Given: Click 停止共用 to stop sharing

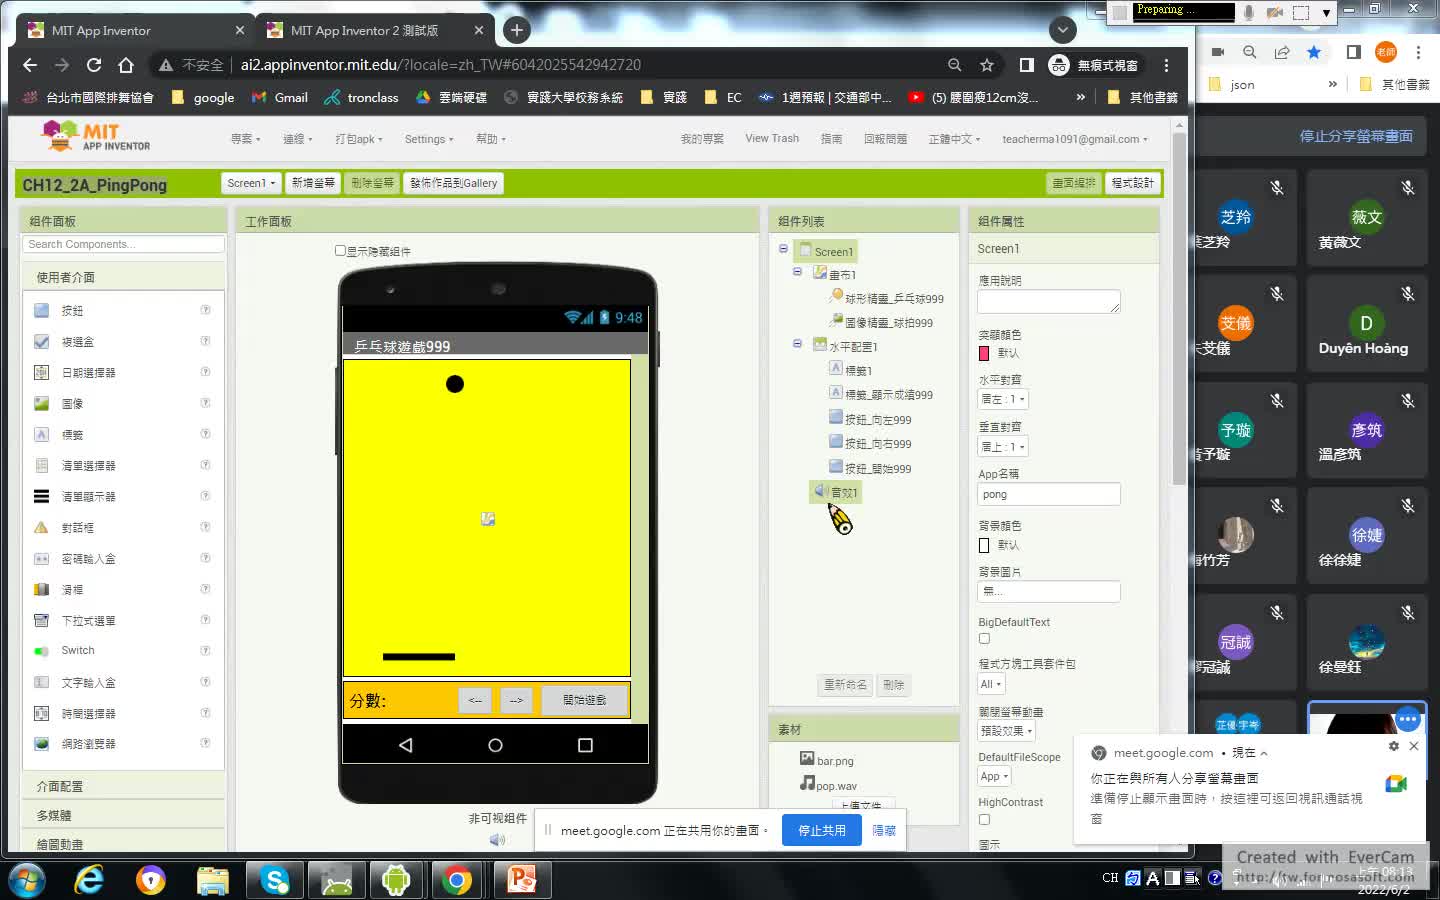Looking at the screenshot, I should pyautogui.click(x=822, y=830).
